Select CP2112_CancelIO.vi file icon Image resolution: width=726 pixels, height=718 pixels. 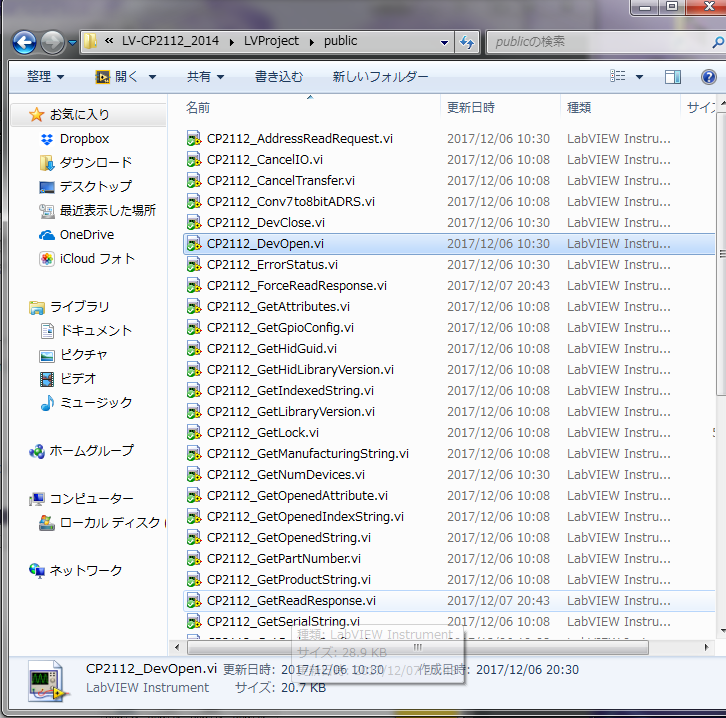194,160
